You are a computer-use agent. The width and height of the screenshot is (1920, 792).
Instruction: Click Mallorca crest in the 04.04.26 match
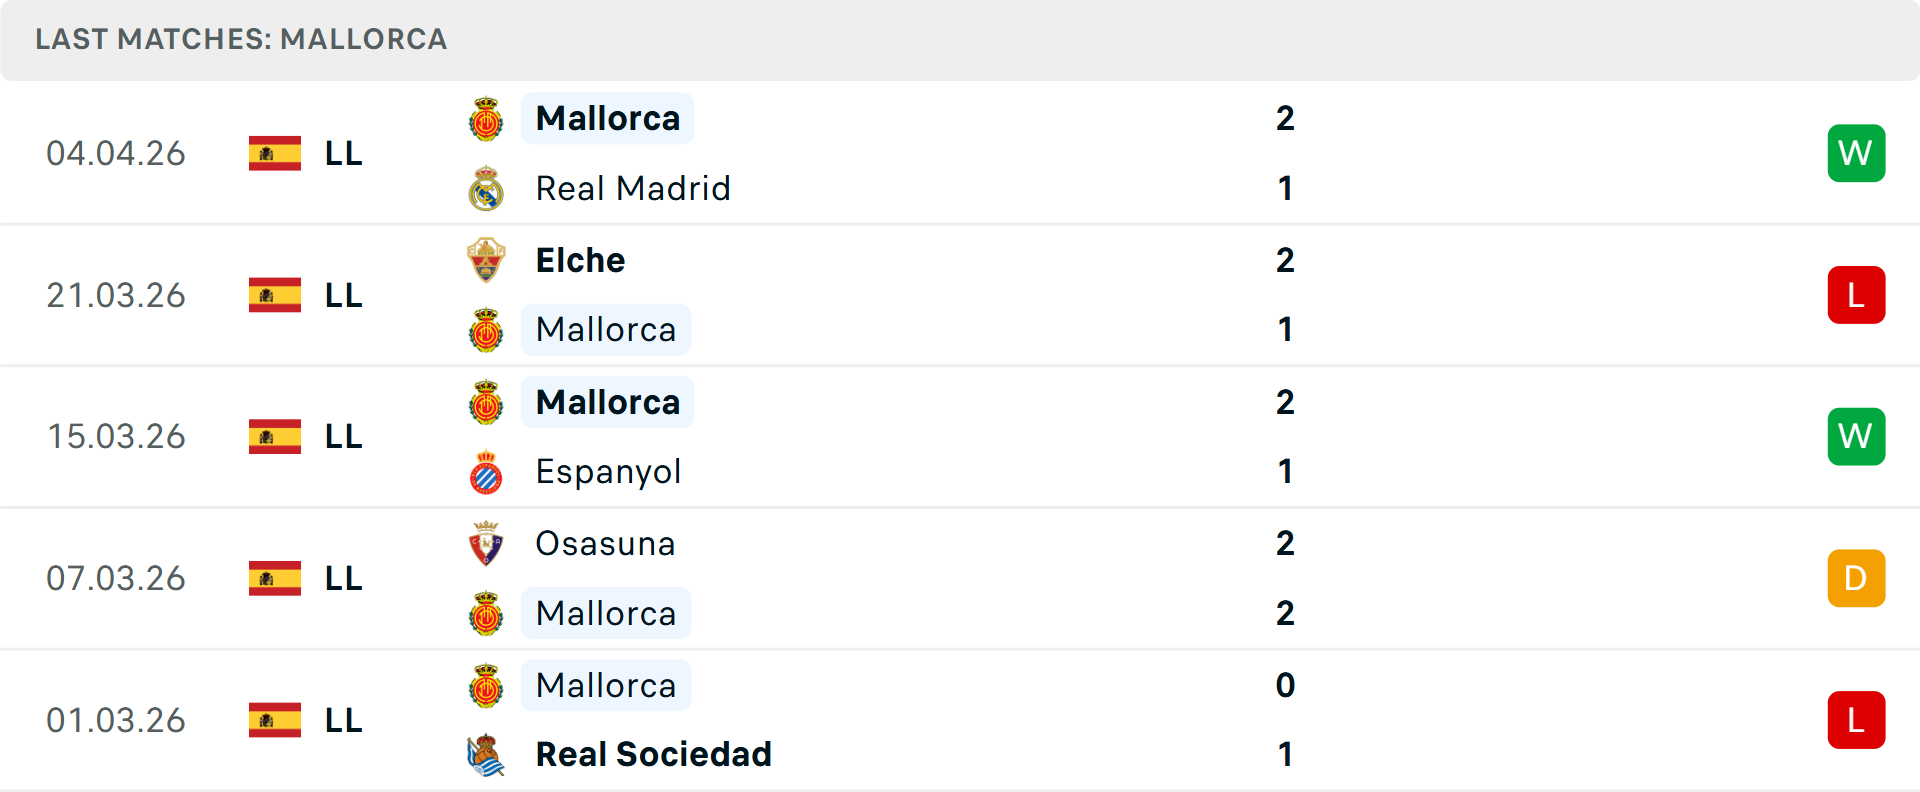pos(486,119)
